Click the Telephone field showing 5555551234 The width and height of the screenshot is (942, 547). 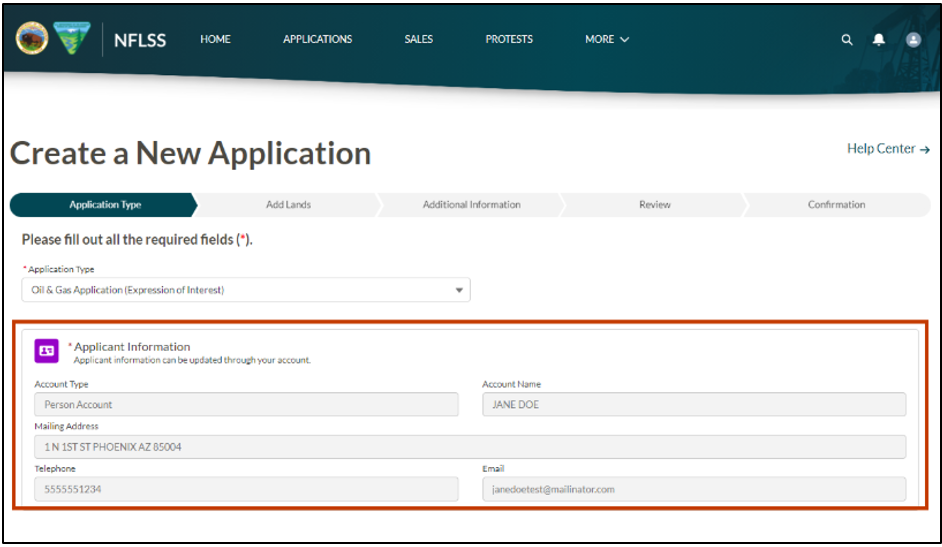pyautogui.click(x=246, y=489)
